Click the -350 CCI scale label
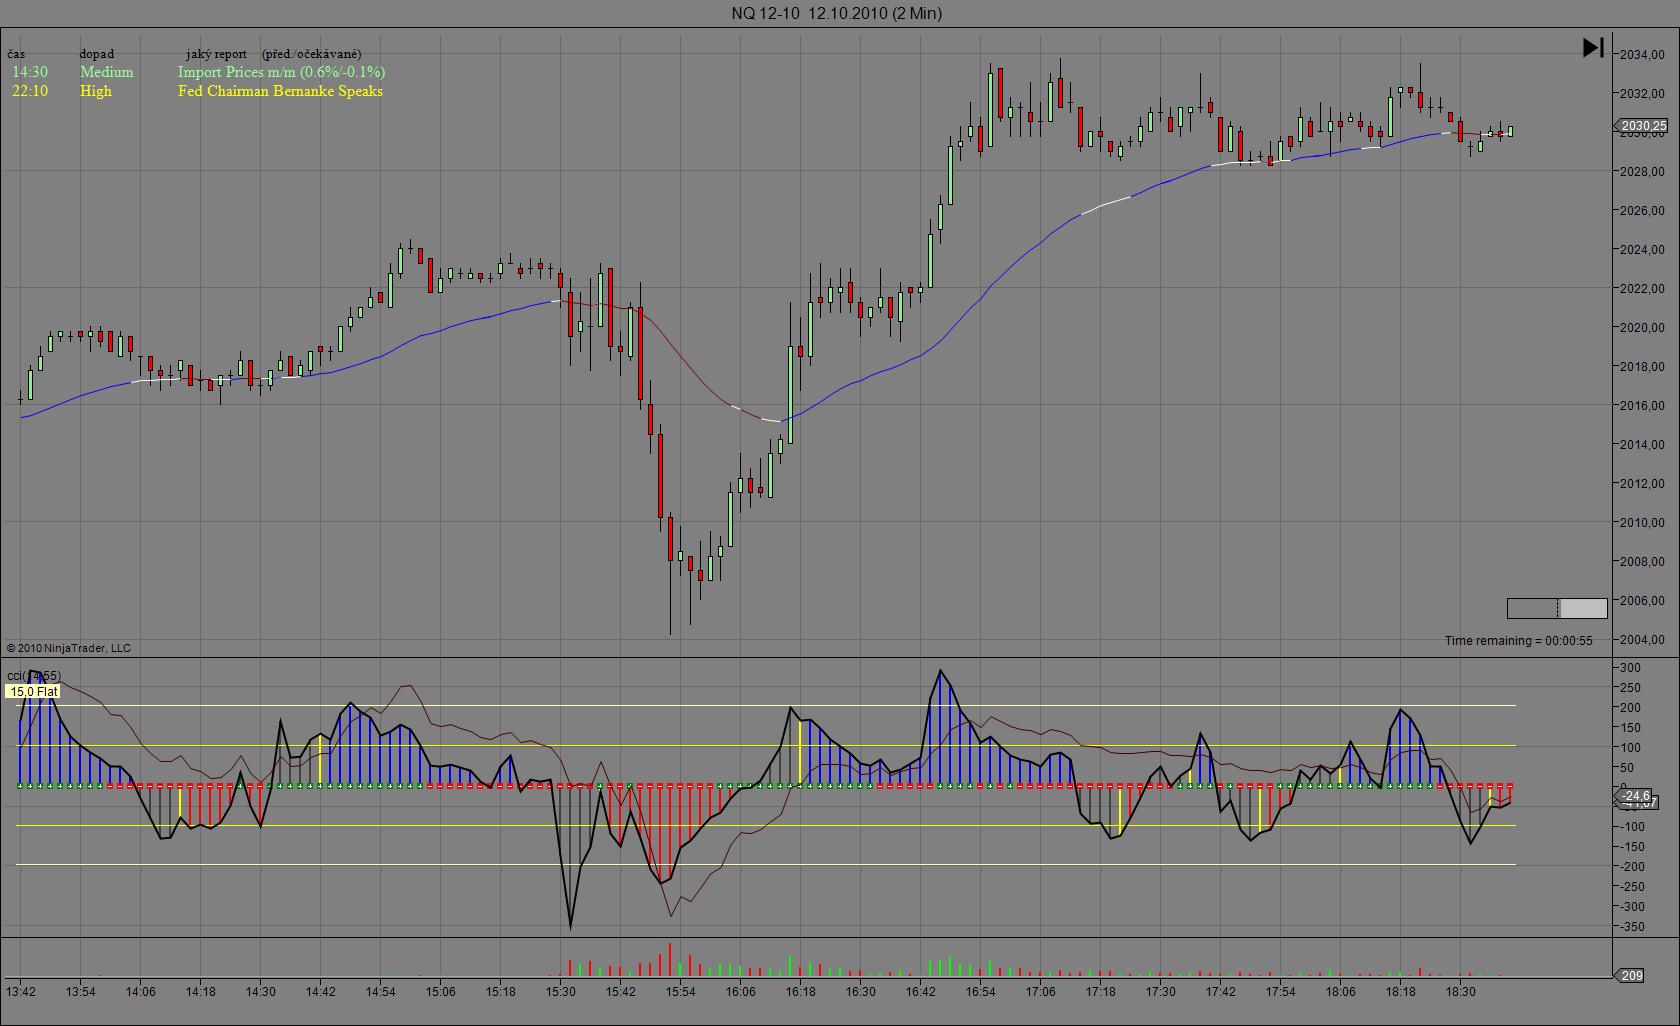This screenshot has height=1026, width=1680. coord(1632,927)
